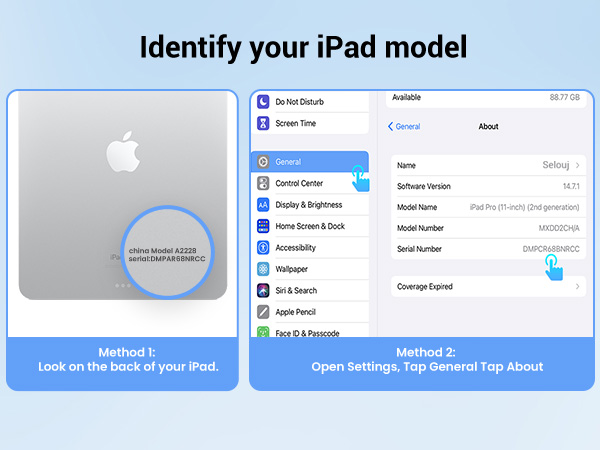The height and width of the screenshot is (450, 600).
Task: Open Do Not Disturb settings
Action: coord(310,102)
